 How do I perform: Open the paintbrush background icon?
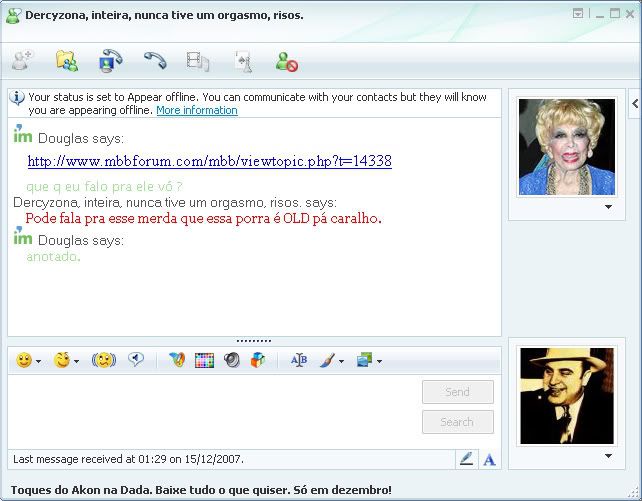pyautogui.click(x=327, y=360)
